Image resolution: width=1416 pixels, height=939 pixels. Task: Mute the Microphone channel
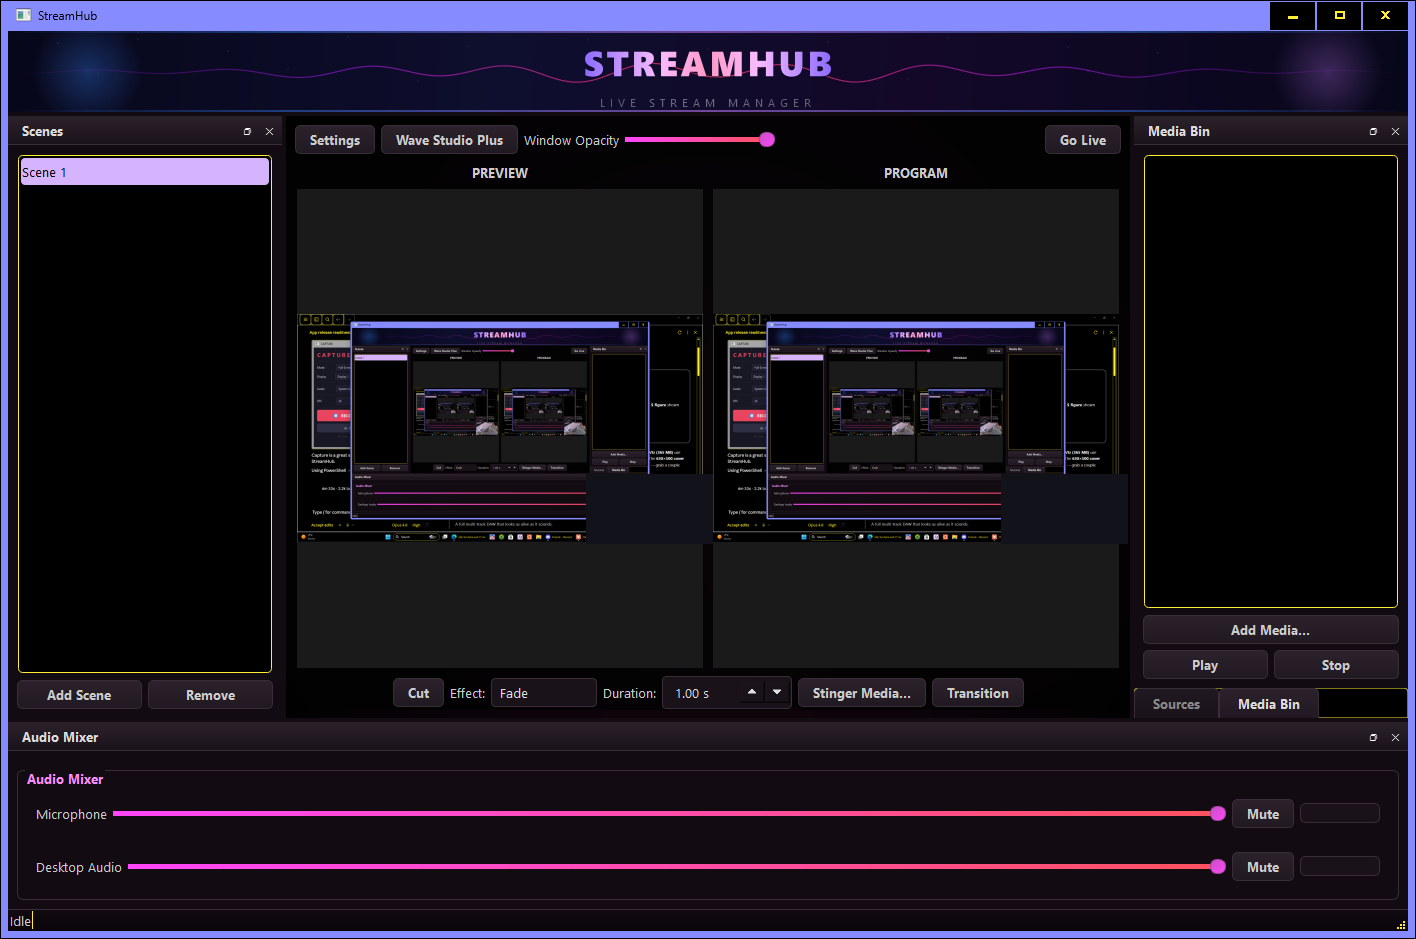click(x=1263, y=814)
